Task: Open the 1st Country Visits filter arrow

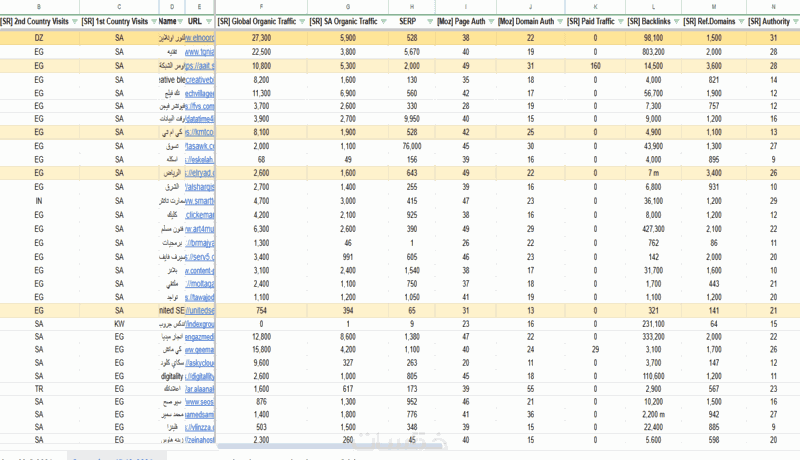Action: point(152,21)
